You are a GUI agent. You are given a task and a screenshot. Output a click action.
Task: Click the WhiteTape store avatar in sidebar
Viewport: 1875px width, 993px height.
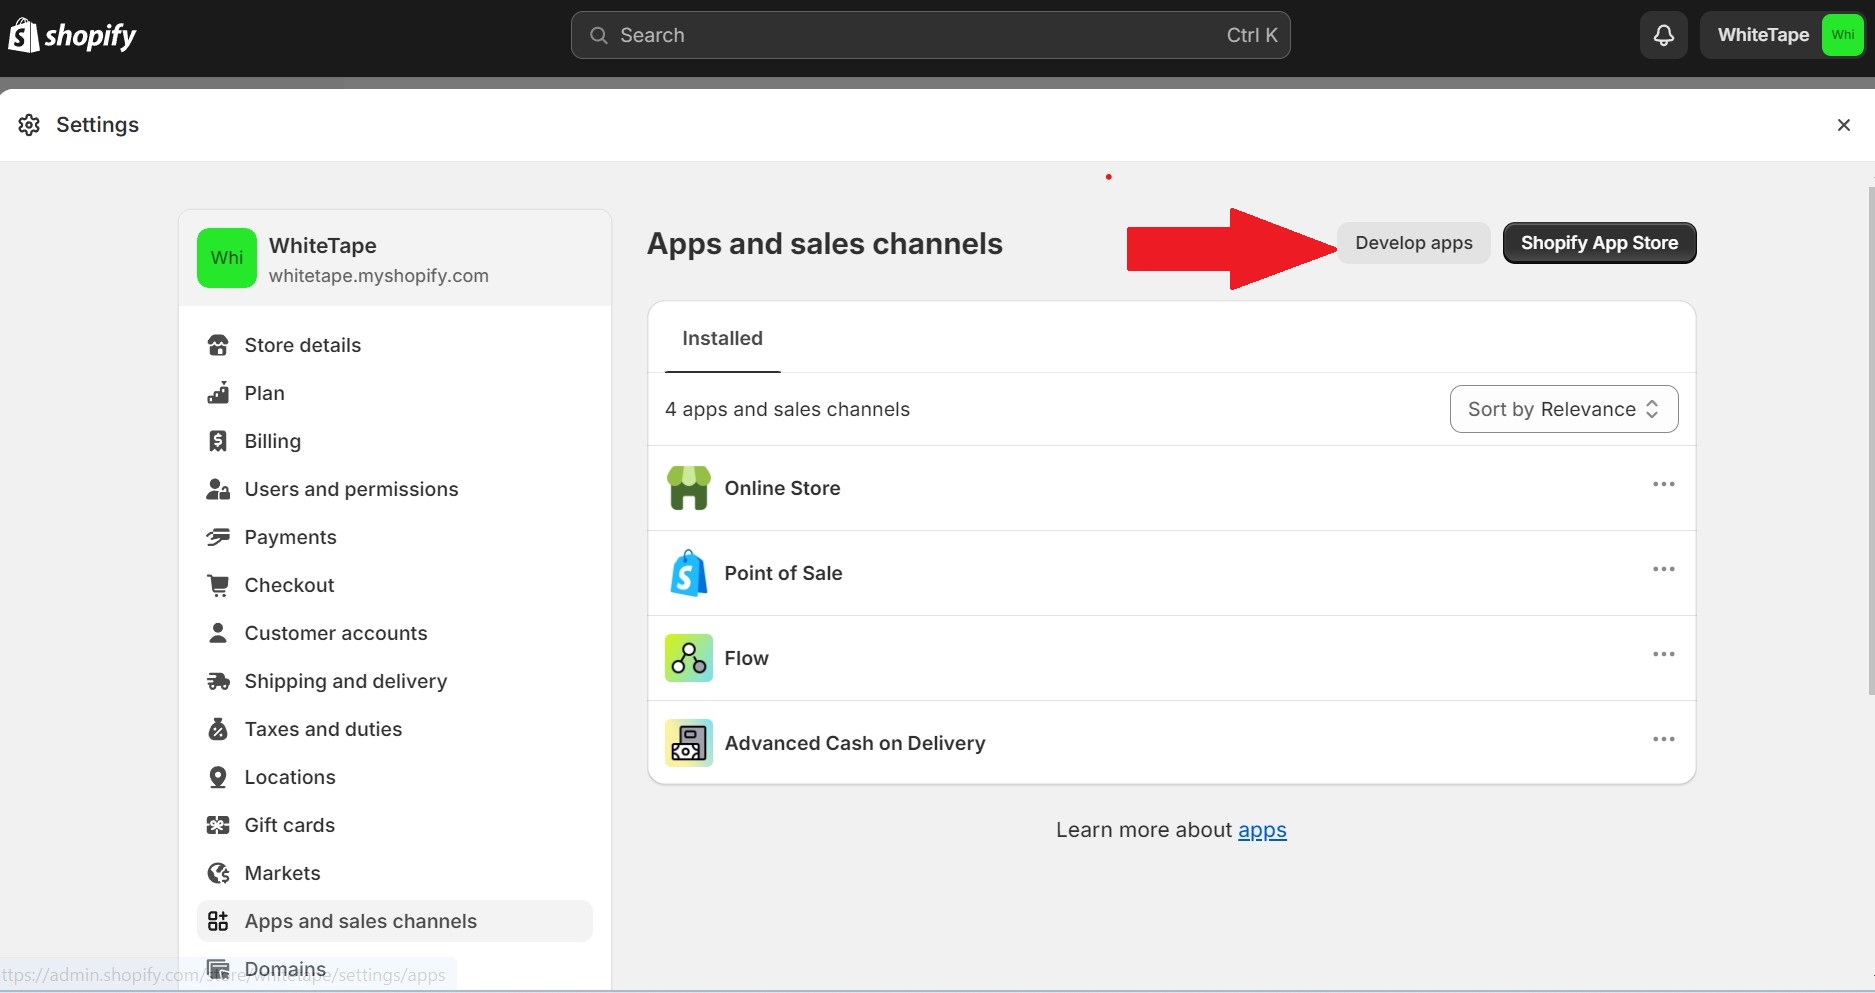coord(227,258)
